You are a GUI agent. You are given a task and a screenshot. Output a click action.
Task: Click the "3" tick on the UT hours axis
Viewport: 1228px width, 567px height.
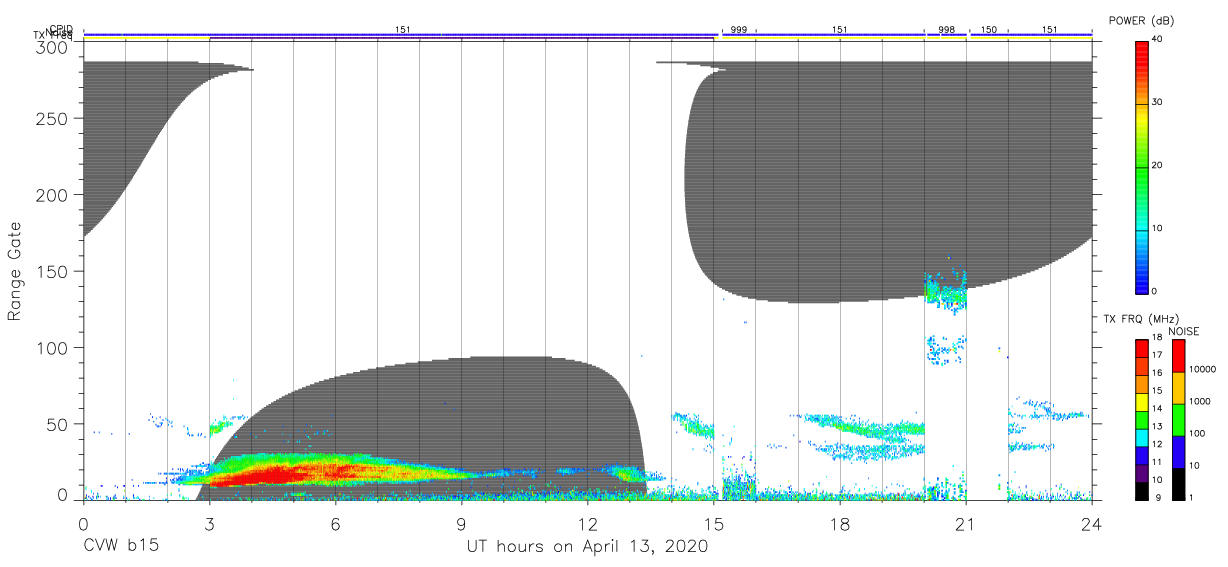(x=209, y=523)
